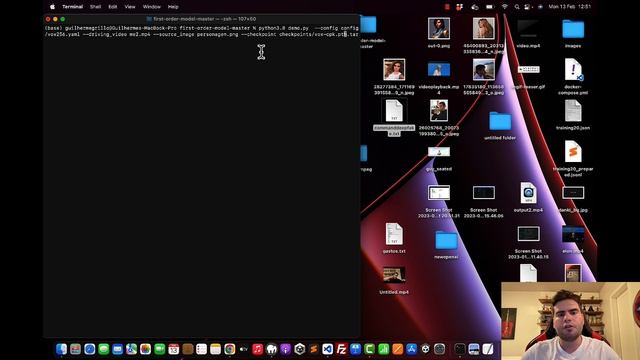This screenshot has width=640, height=360.
Task: Open the Help menu
Action: [x=173, y=7]
